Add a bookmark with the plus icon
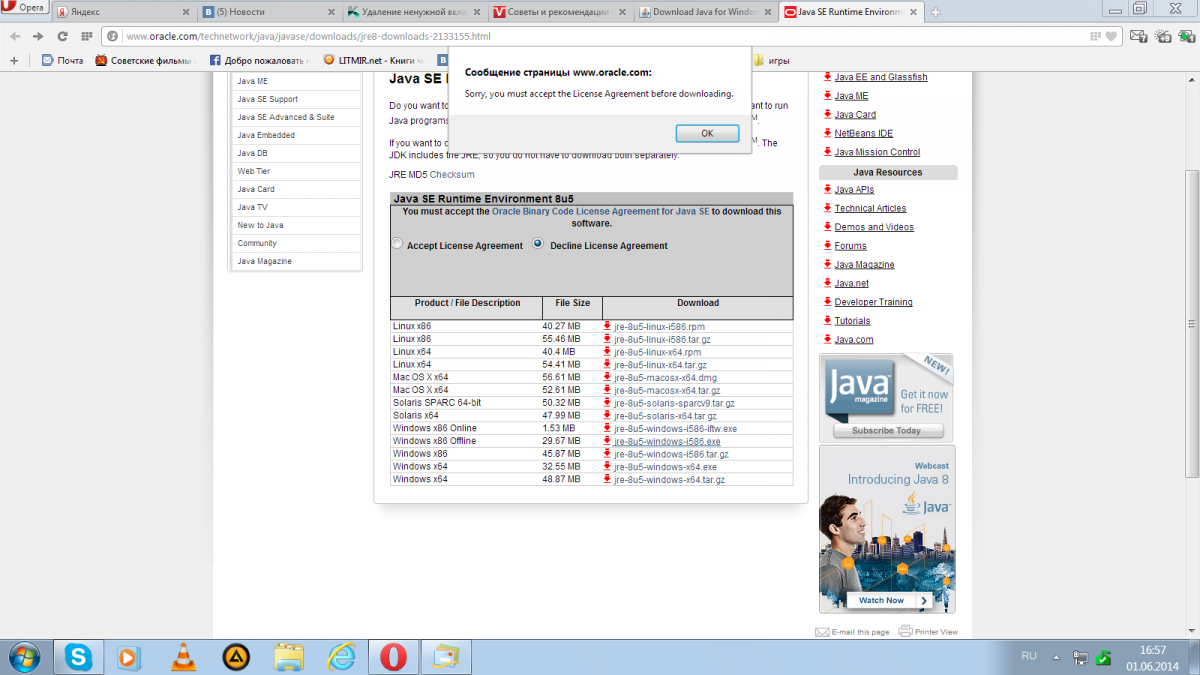This screenshot has height=675, width=1200. click(x=14, y=60)
